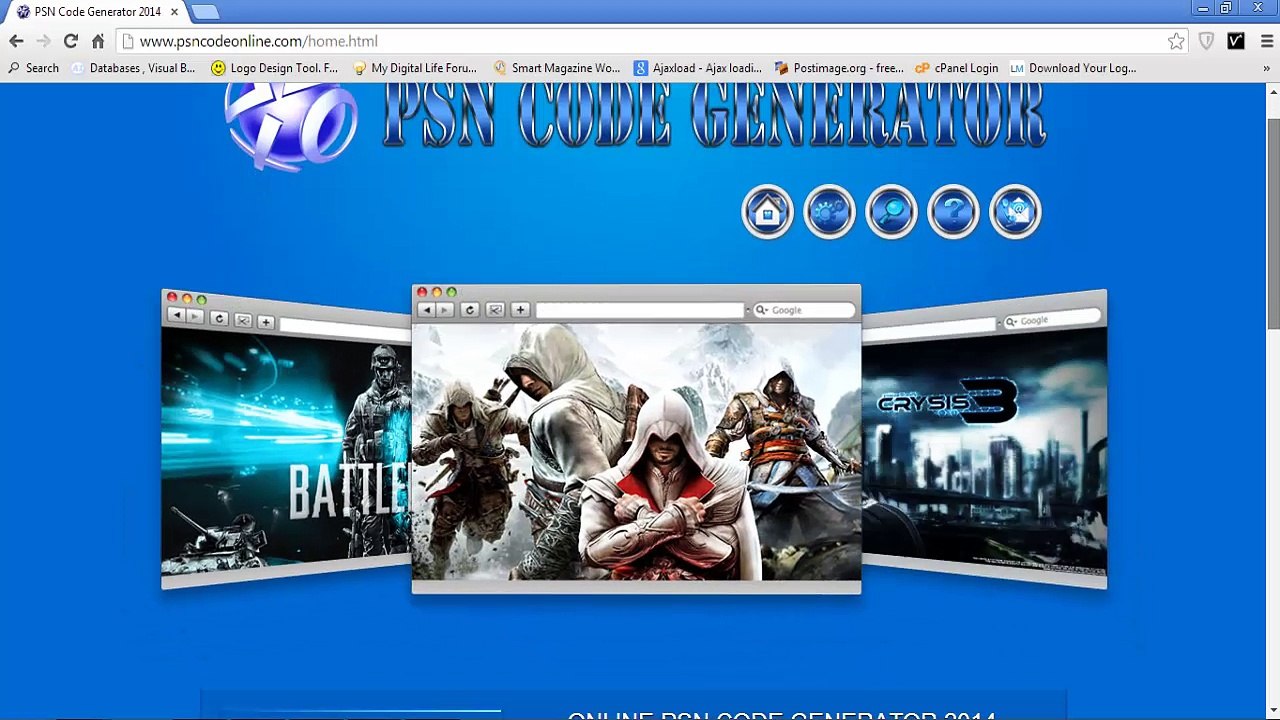
Task: Click the Assassin's Creed center slide image
Action: (x=636, y=451)
